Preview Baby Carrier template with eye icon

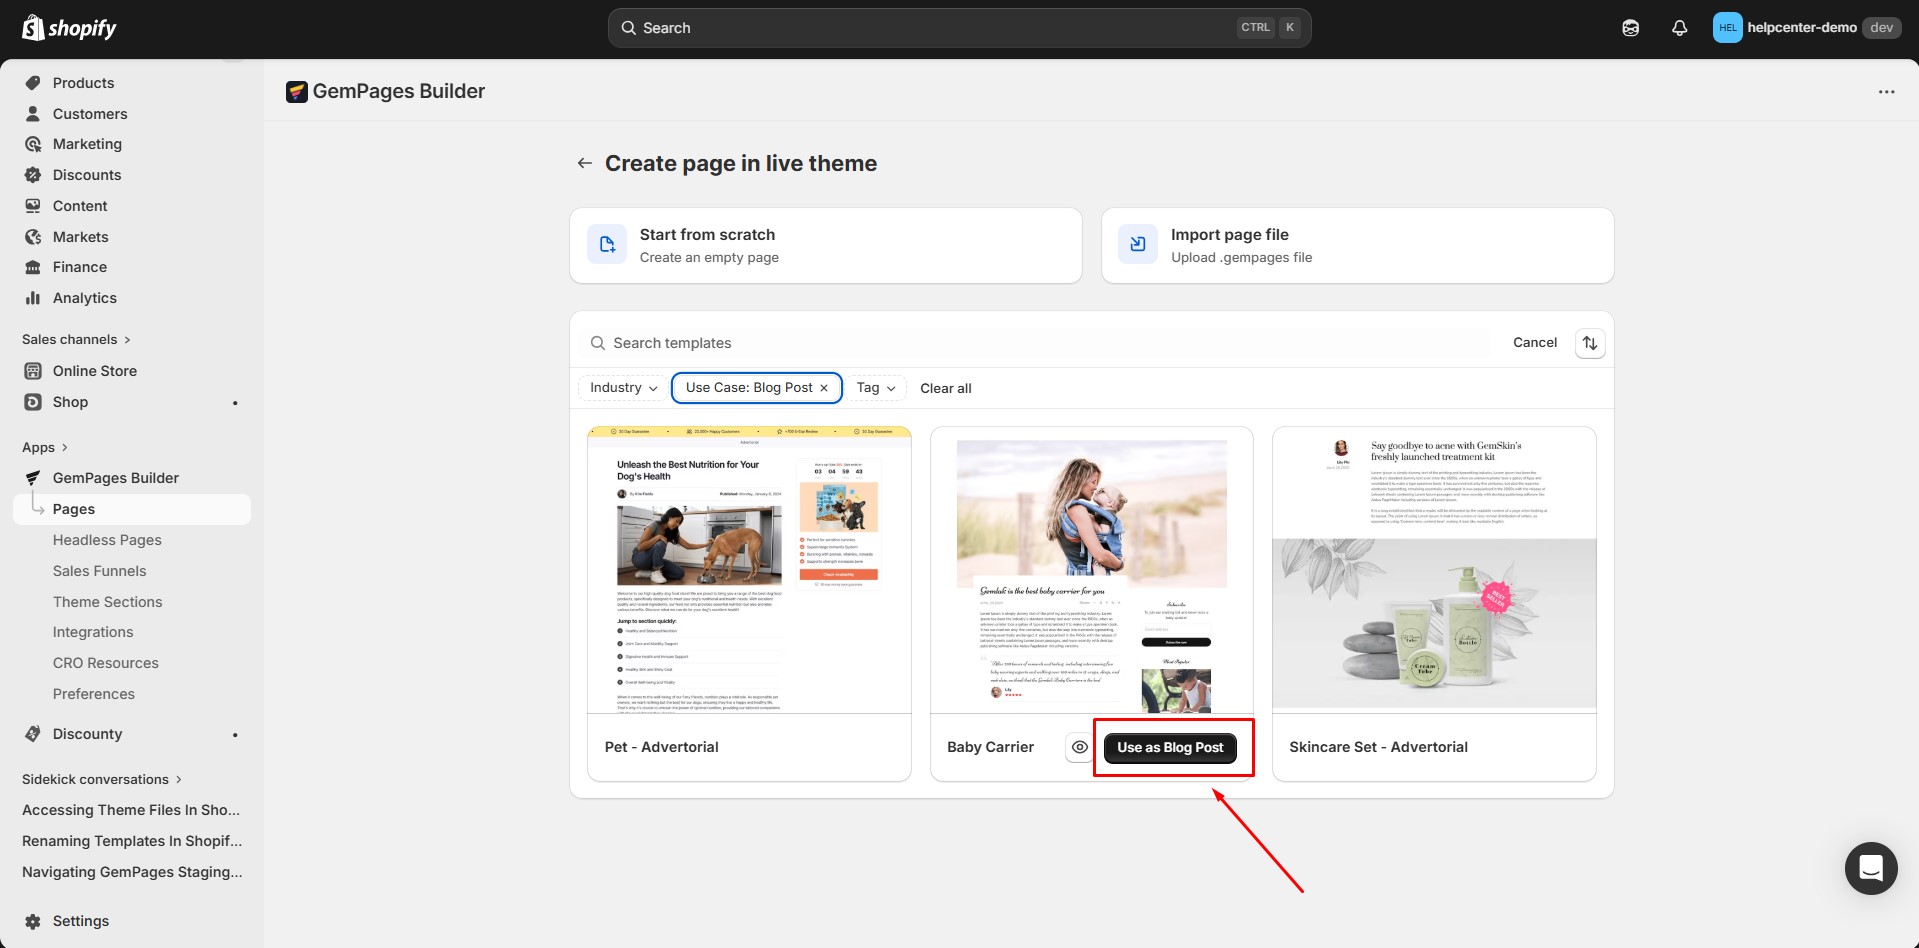click(1079, 747)
